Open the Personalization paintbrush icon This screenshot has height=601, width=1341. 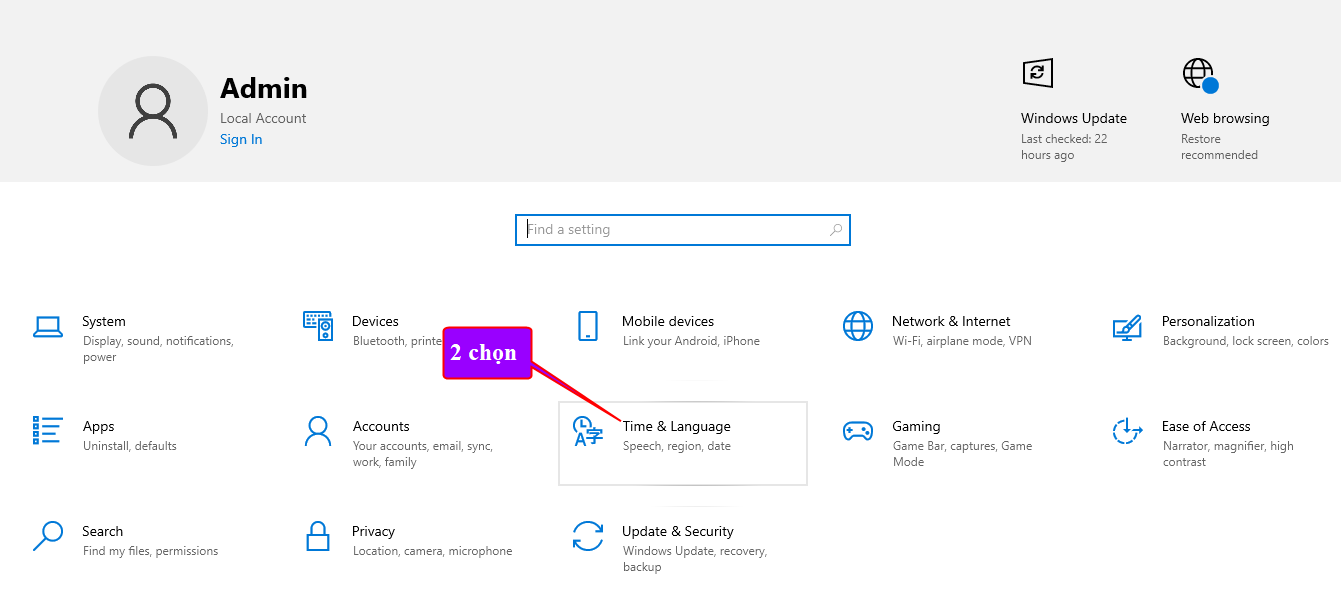1127,326
